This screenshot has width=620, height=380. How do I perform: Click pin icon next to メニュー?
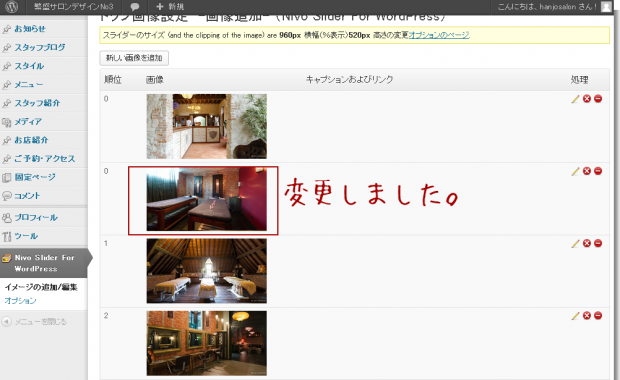[x=7, y=85]
